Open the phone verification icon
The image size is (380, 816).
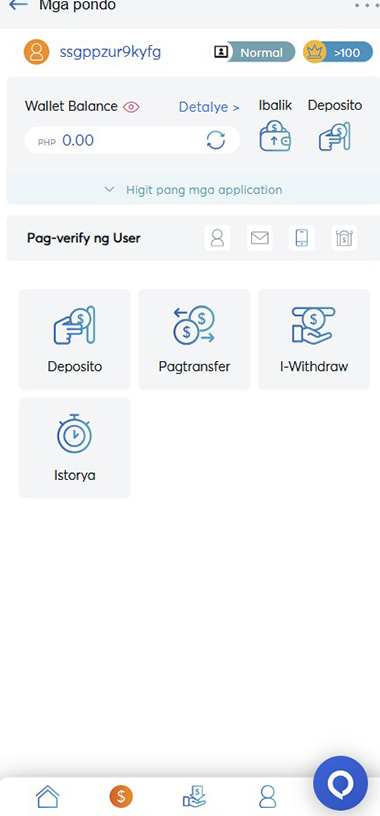302,238
